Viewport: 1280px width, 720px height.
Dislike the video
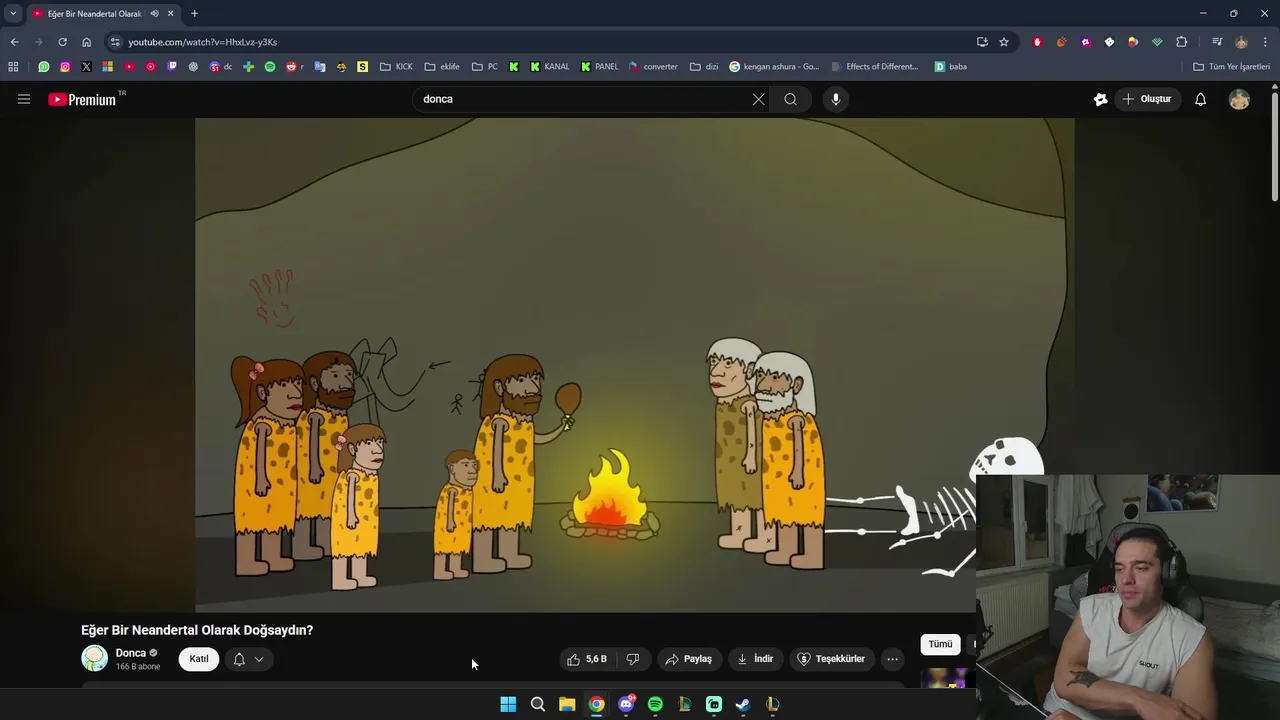[633, 659]
